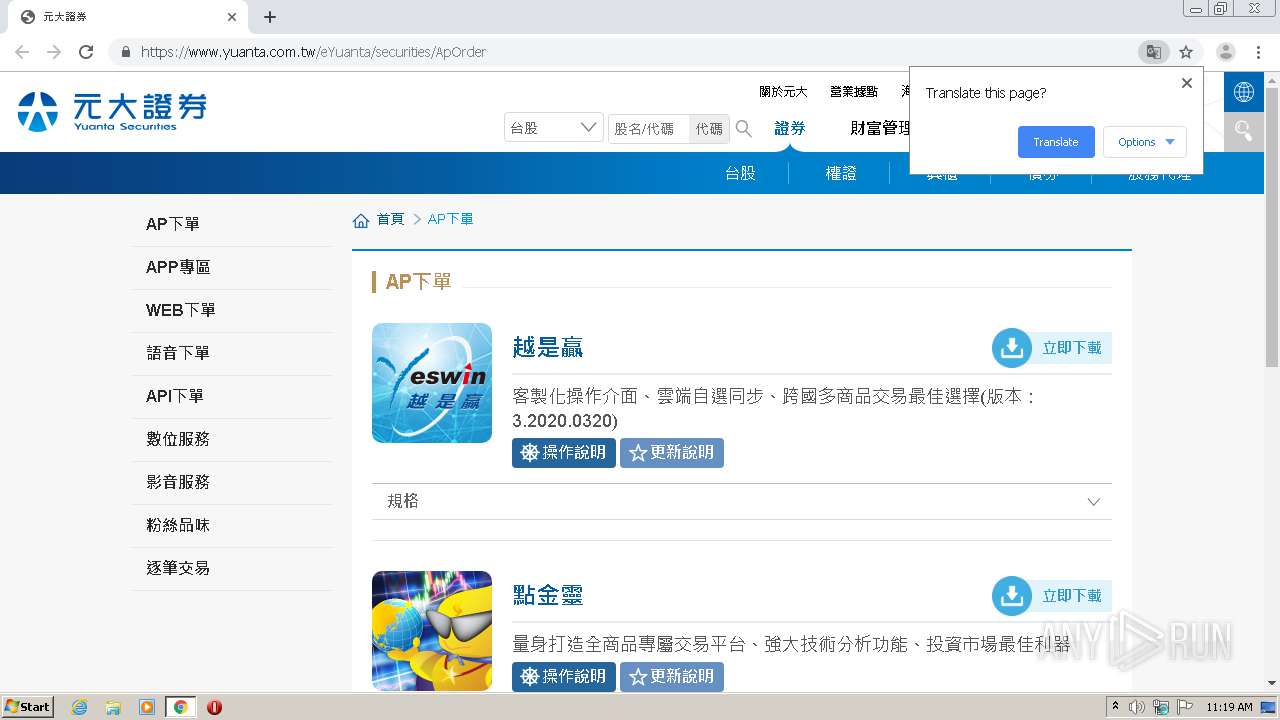The width and height of the screenshot is (1280, 720).
Task: Select 粉絲品味 in the left sidebar
Action: 232,525
